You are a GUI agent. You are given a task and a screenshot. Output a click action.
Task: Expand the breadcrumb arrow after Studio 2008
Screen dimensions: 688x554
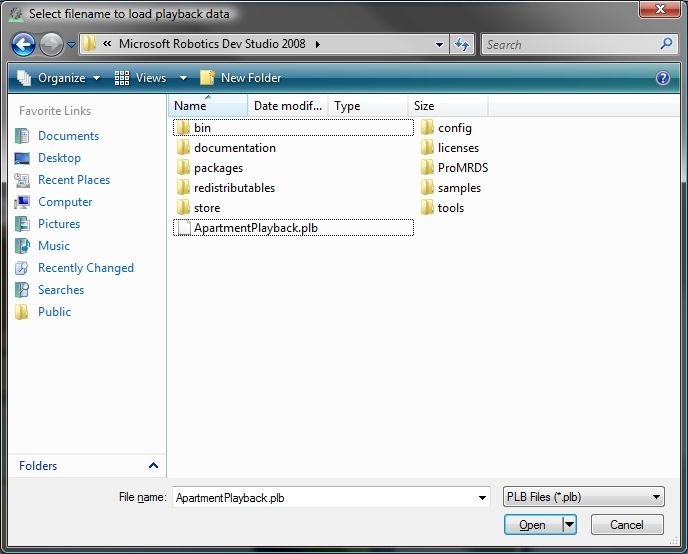coord(318,44)
